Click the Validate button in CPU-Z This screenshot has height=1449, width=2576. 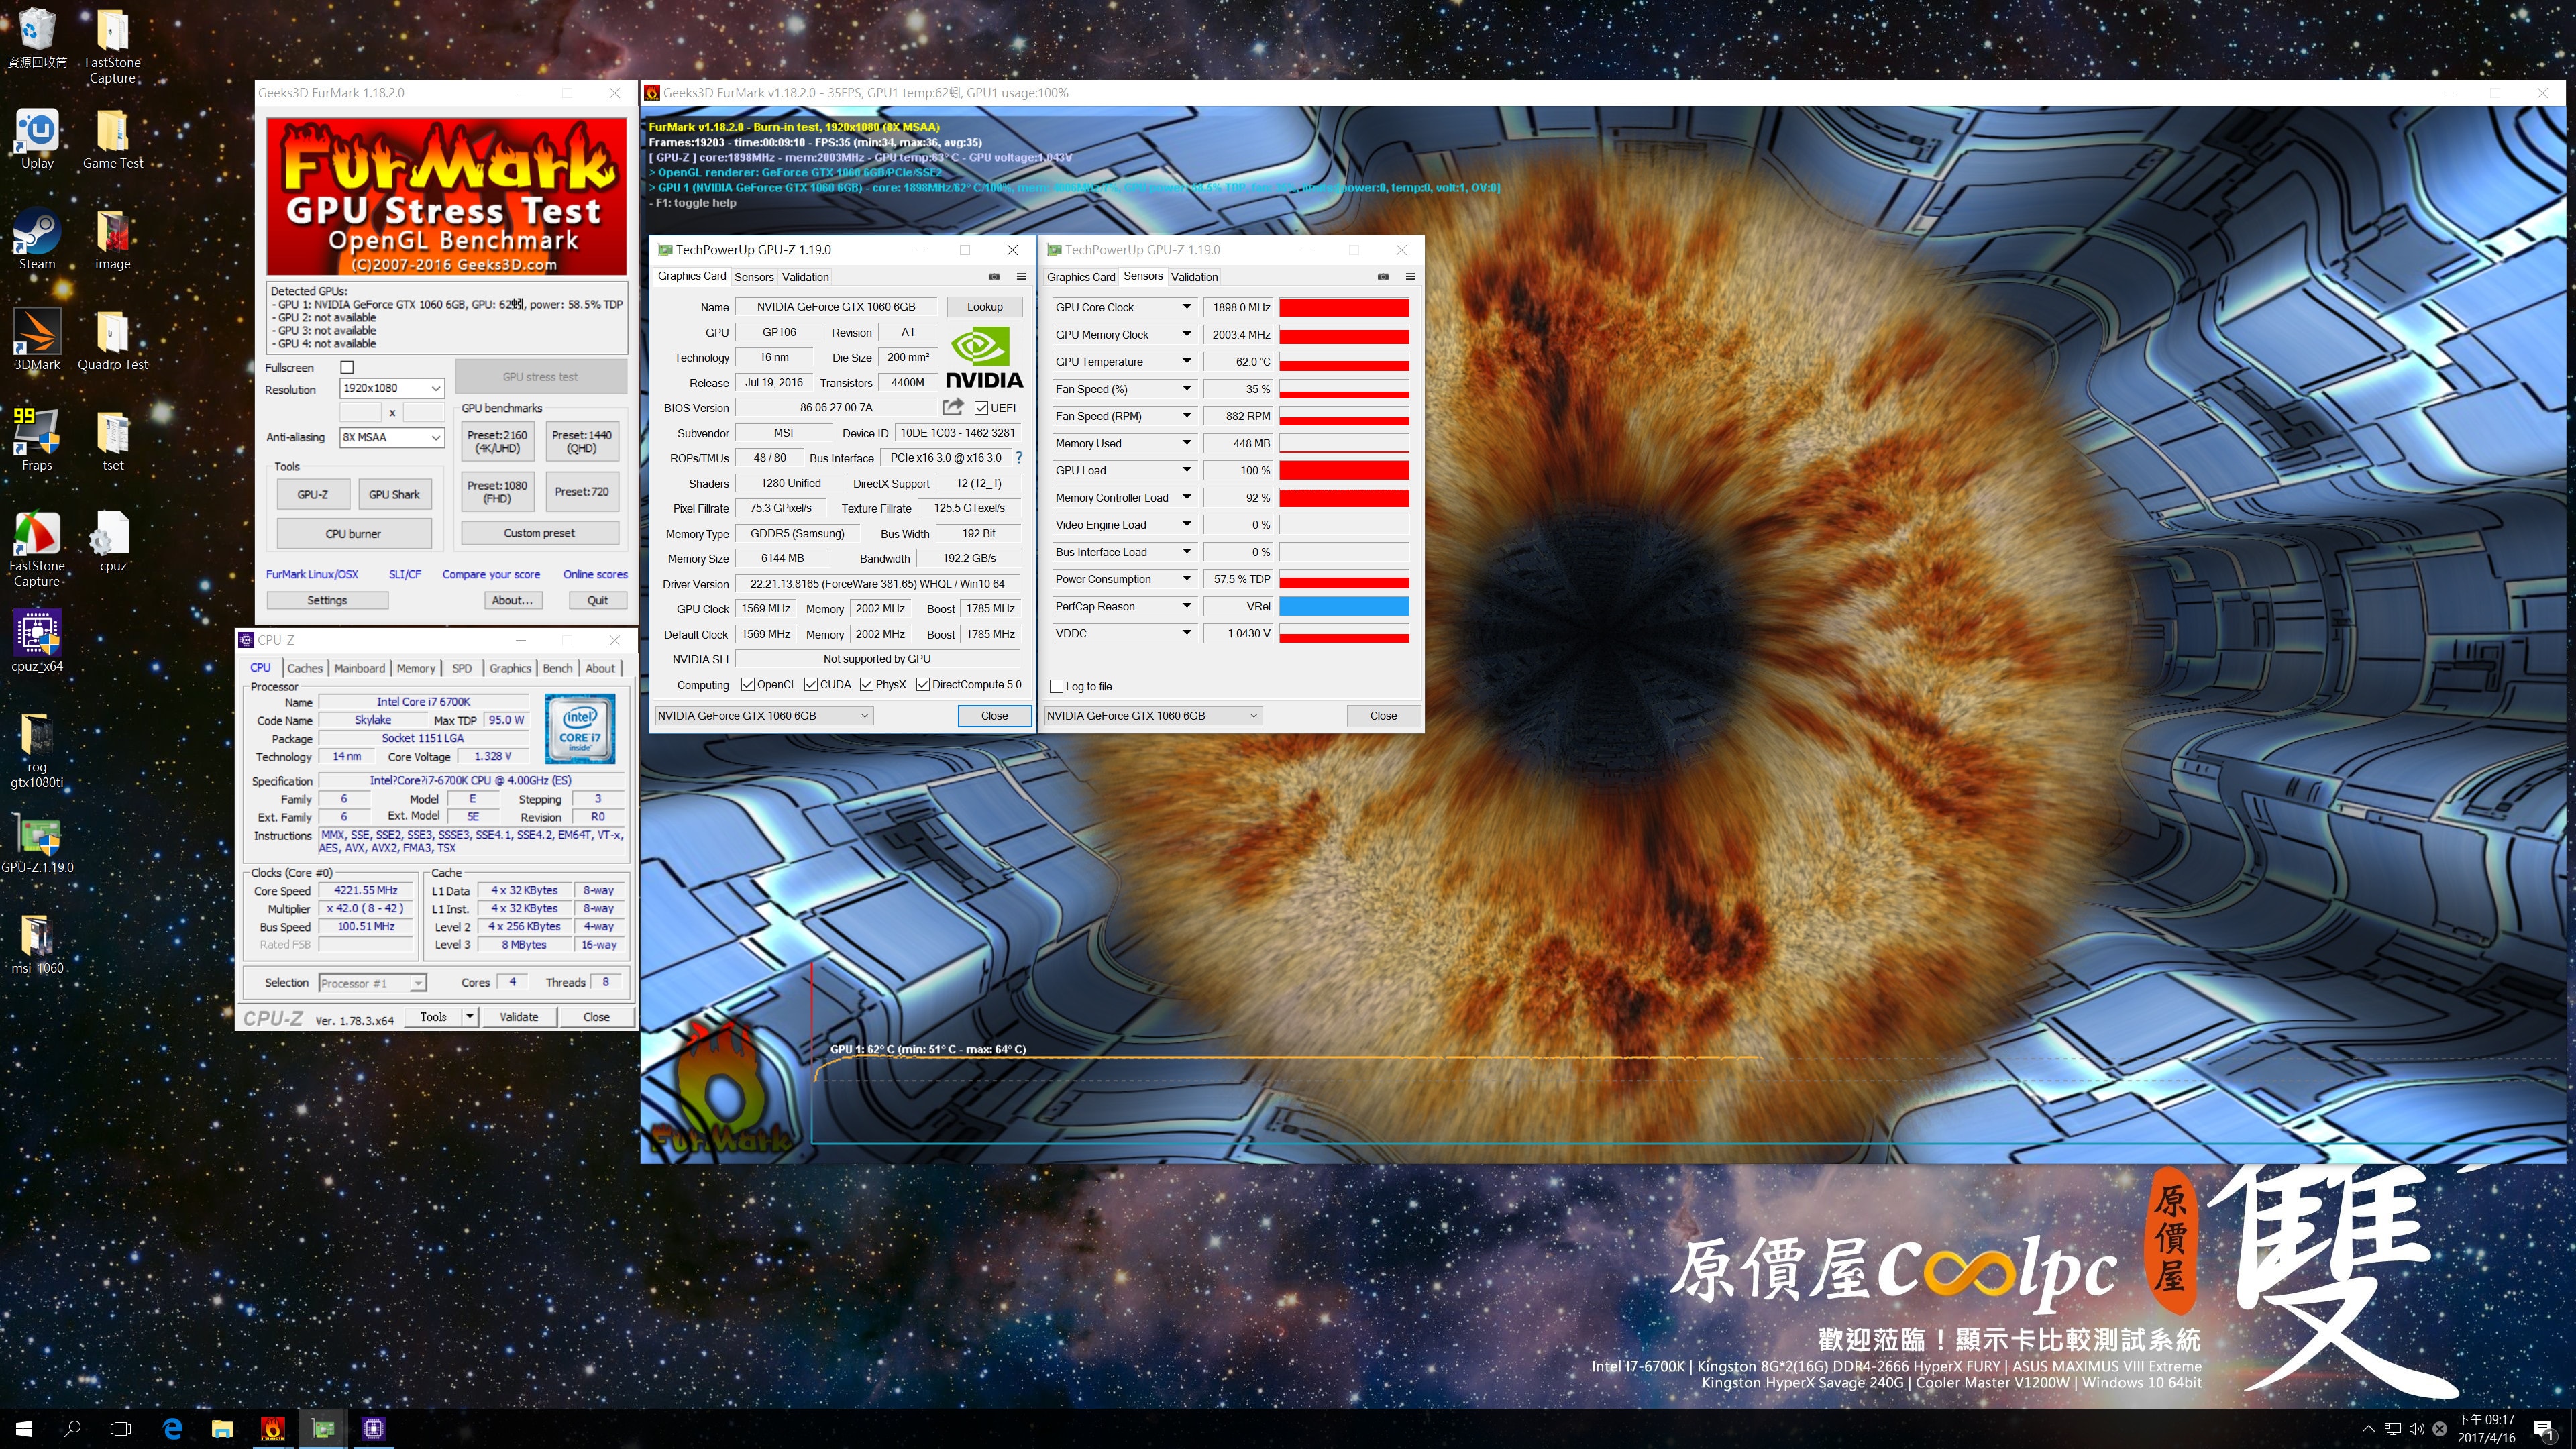point(518,1017)
